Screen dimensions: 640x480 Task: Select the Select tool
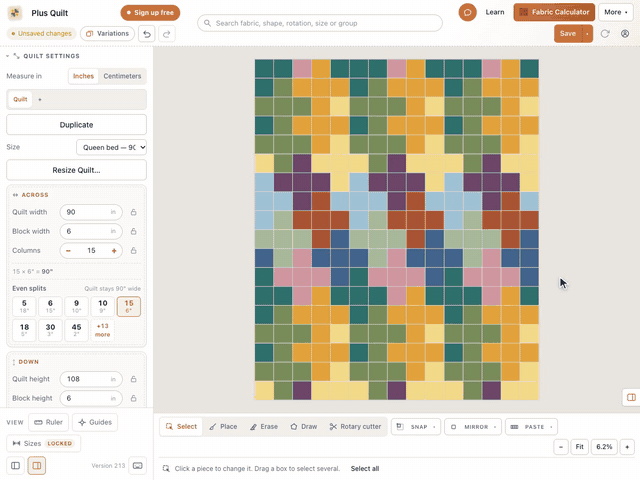coord(181,427)
